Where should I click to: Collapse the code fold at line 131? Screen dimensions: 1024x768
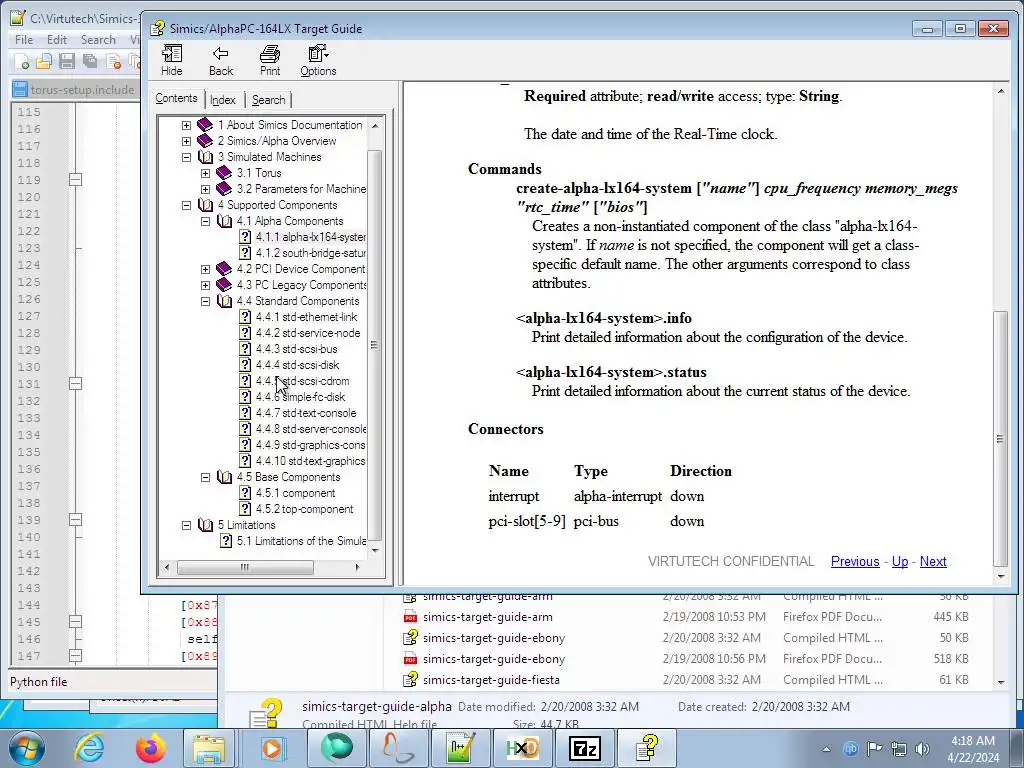point(76,383)
